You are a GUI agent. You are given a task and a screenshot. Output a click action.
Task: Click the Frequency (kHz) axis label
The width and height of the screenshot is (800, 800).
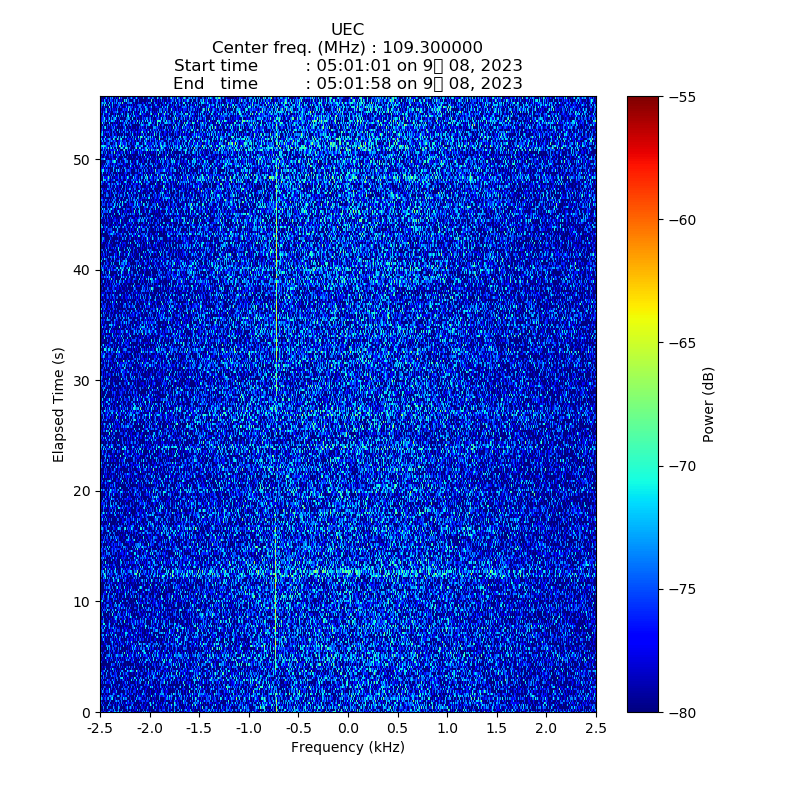[347, 748]
